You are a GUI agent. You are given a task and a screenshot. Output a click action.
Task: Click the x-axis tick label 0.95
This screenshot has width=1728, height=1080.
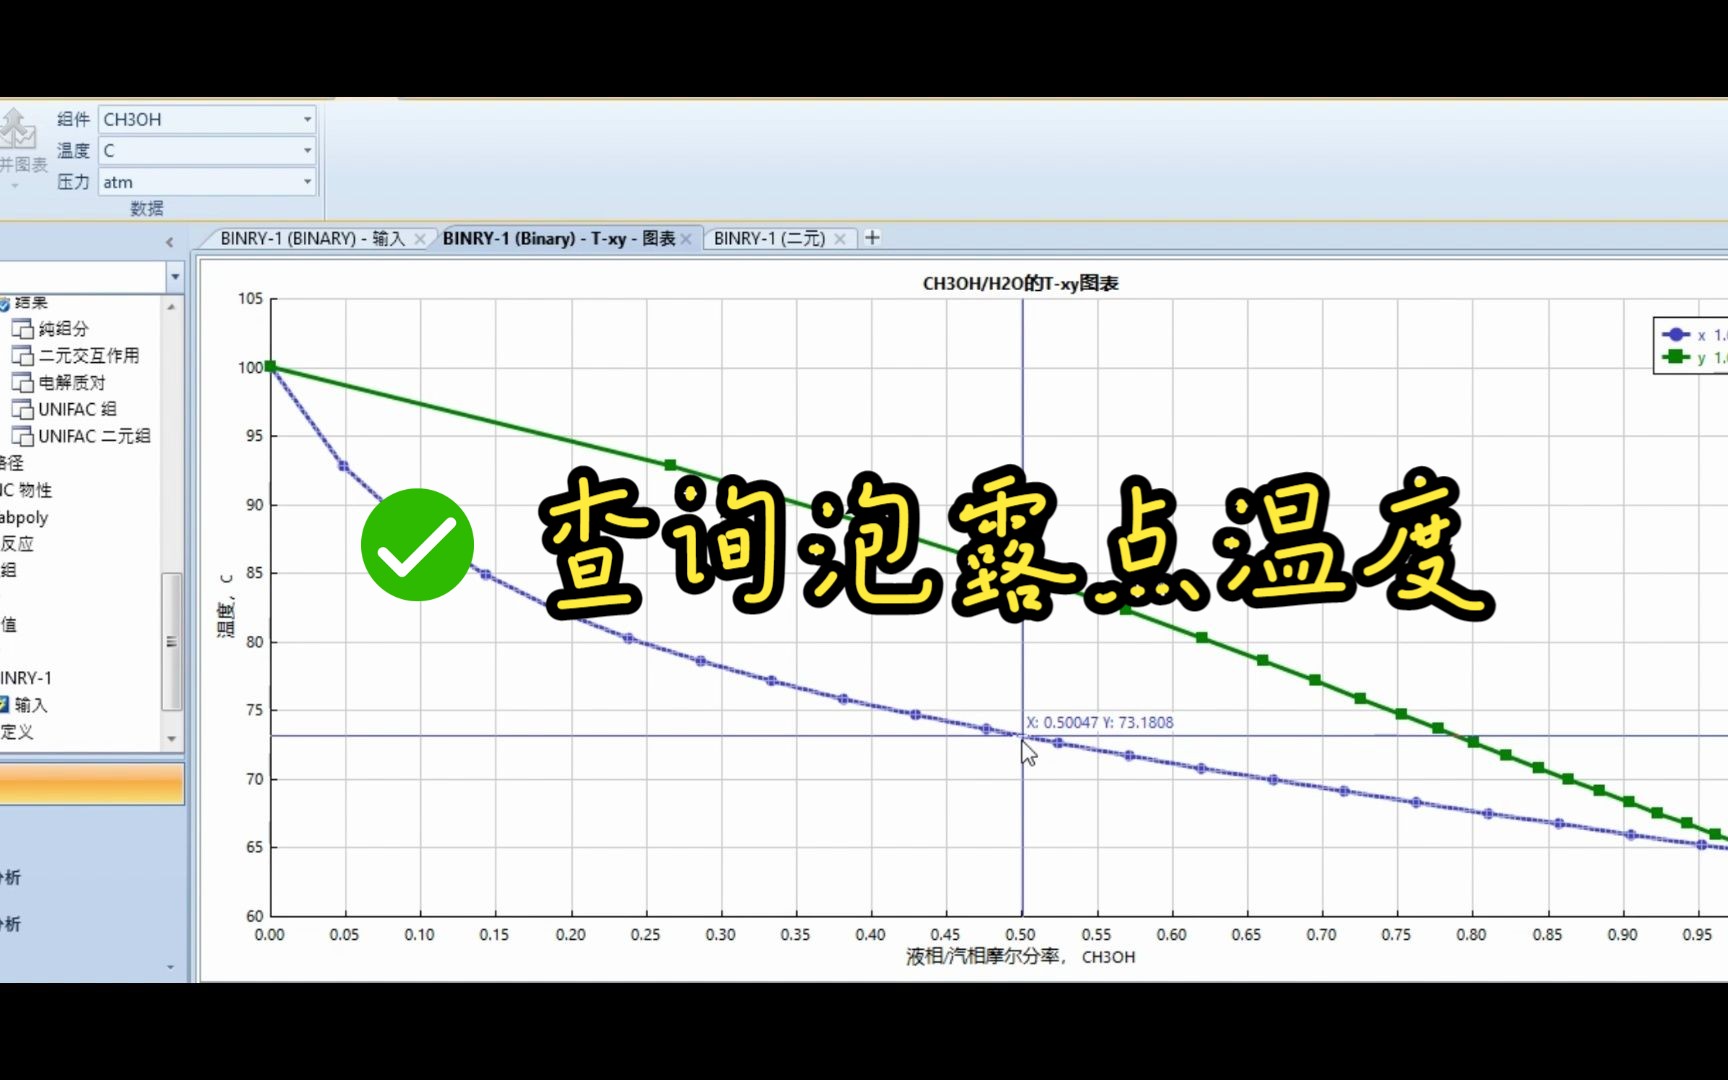click(x=1697, y=934)
